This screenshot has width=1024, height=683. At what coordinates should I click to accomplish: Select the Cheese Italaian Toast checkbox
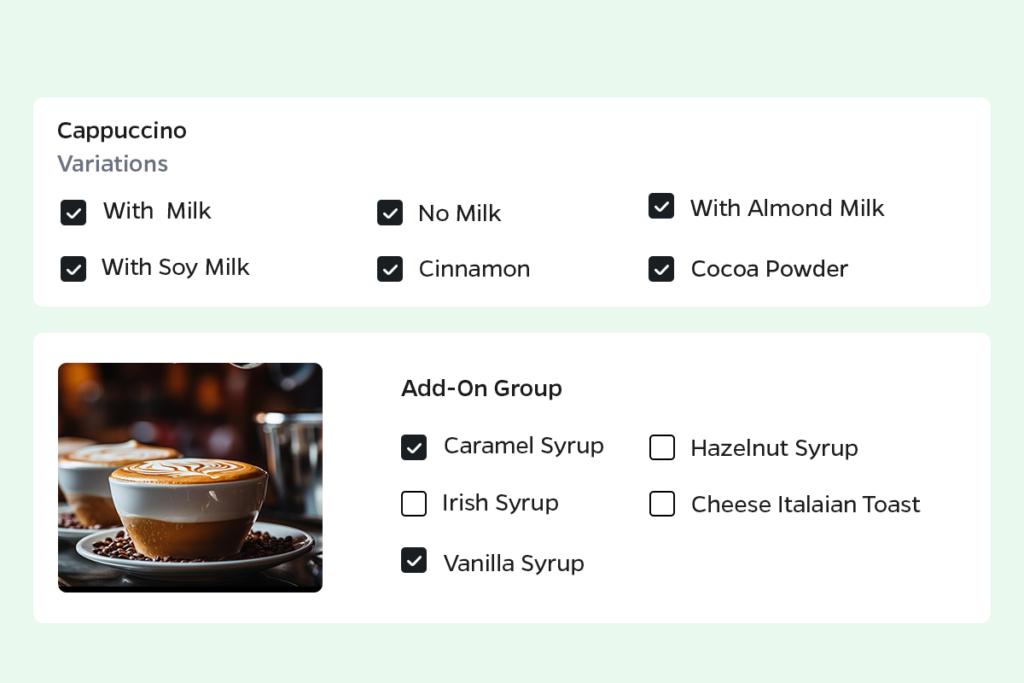[x=662, y=503]
